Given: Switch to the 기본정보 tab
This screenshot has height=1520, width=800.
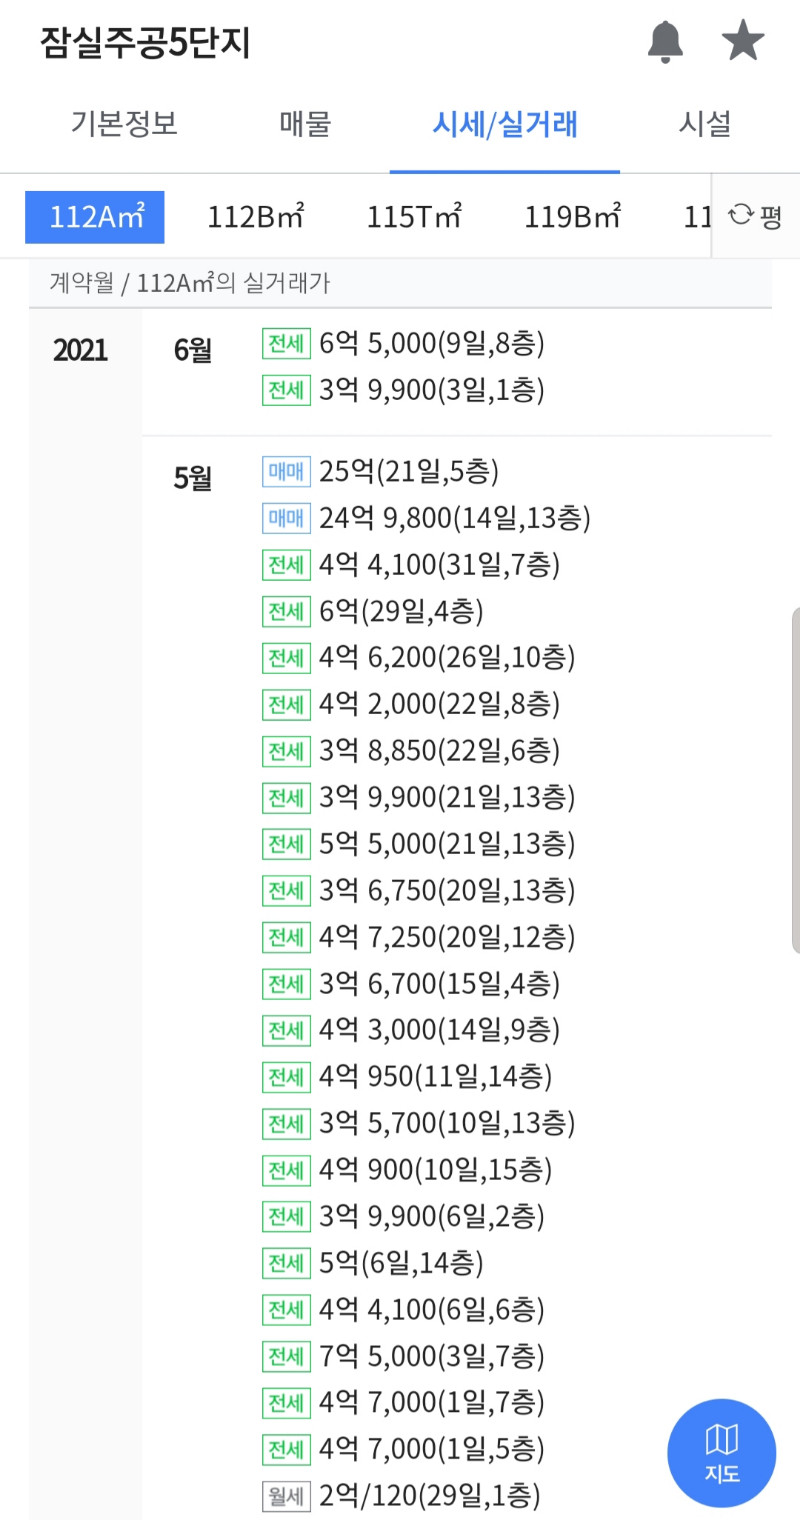Looking at the screenshot, I should pyautogui.click(x=124, y=125).
